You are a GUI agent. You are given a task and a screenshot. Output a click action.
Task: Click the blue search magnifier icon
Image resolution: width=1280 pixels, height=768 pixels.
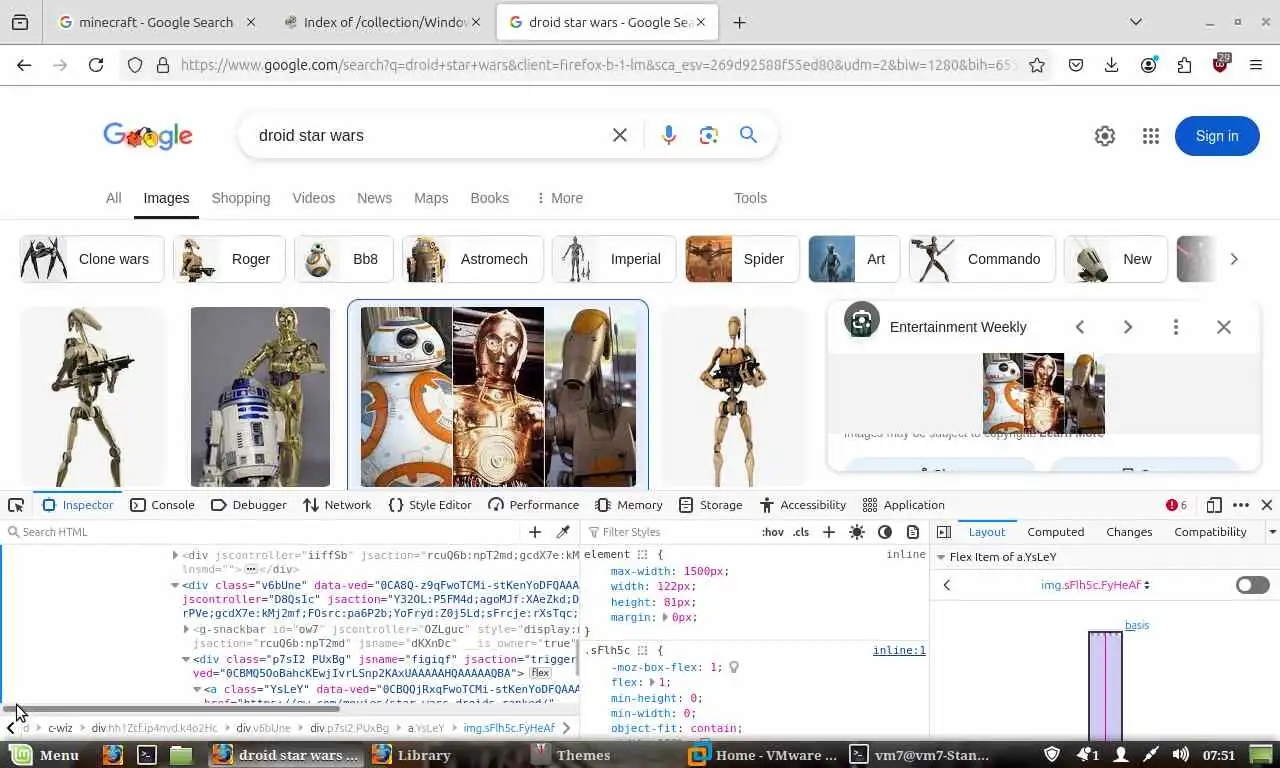748,135
